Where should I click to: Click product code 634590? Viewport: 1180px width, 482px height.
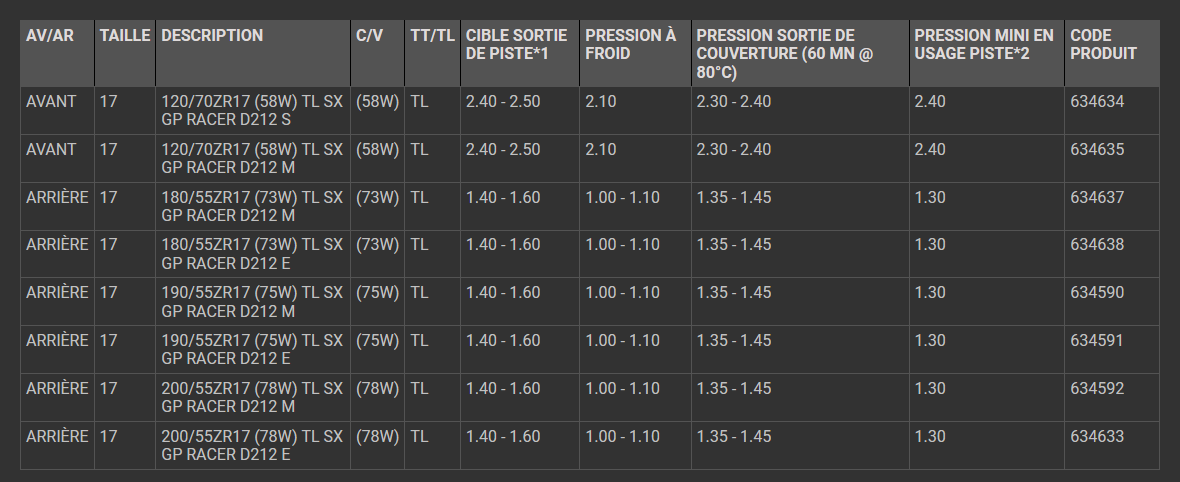[1097, 293]
